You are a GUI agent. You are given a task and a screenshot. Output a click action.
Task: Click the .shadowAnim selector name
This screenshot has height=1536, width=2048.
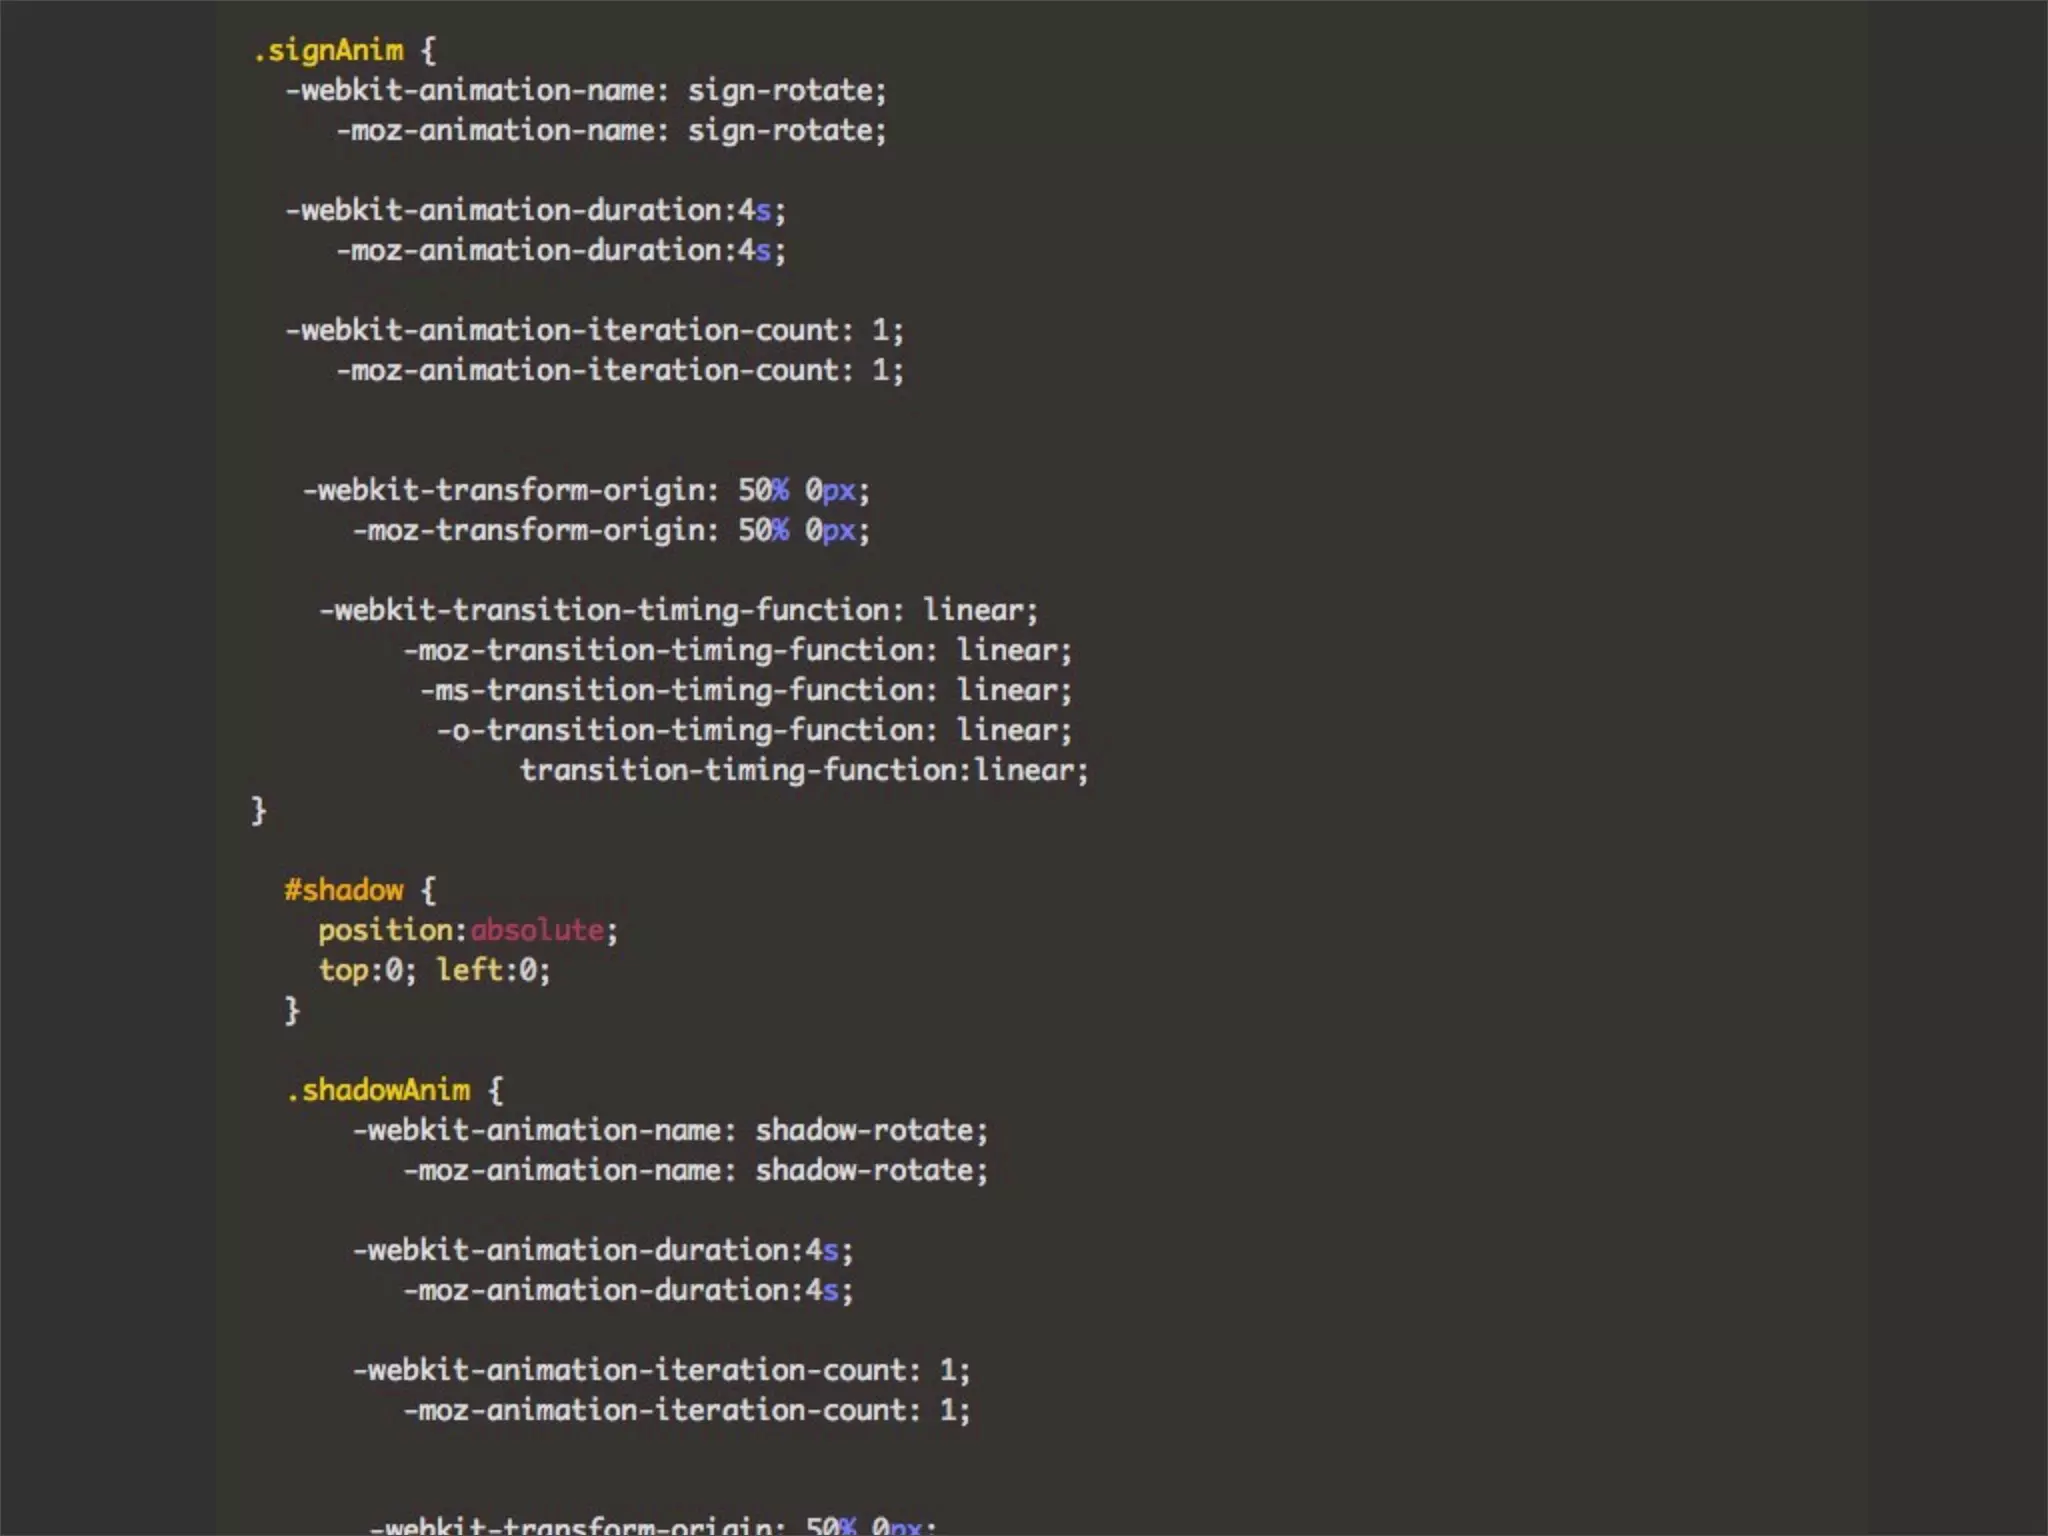(x=378, y=1090)
